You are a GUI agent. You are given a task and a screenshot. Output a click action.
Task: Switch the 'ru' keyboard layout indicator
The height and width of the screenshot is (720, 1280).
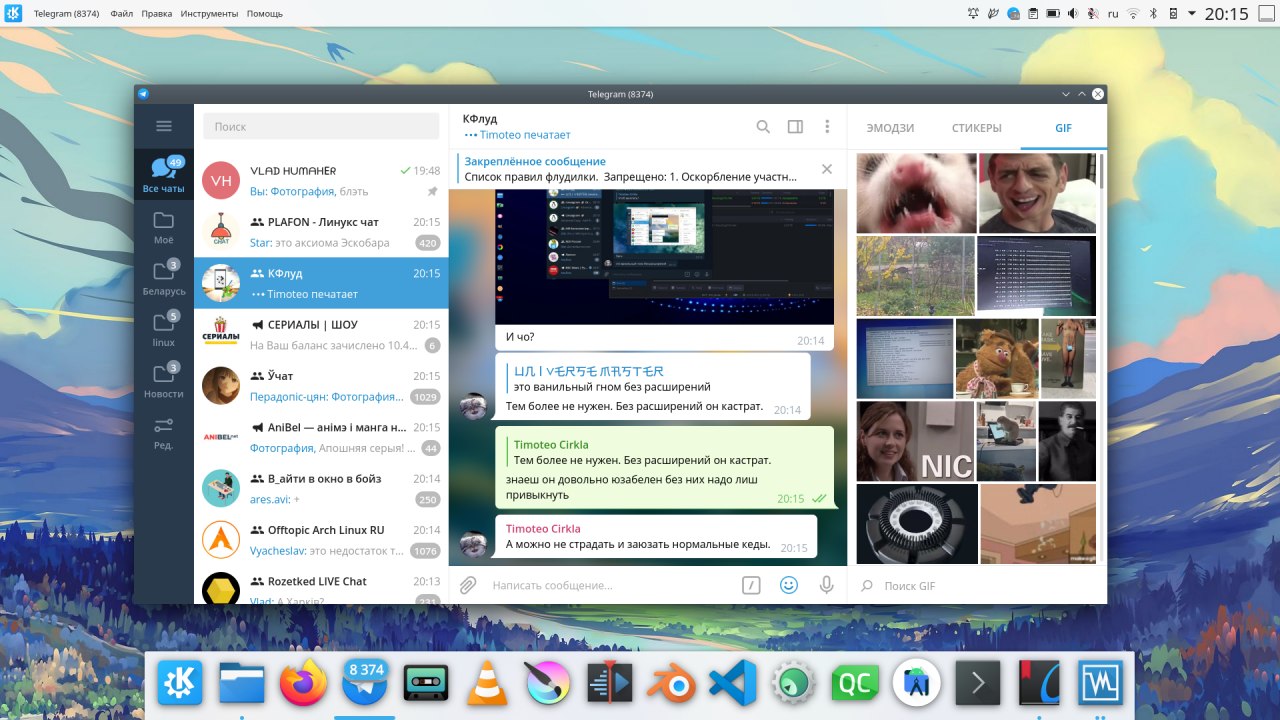pyautogui.click(x=1113, y=14)
